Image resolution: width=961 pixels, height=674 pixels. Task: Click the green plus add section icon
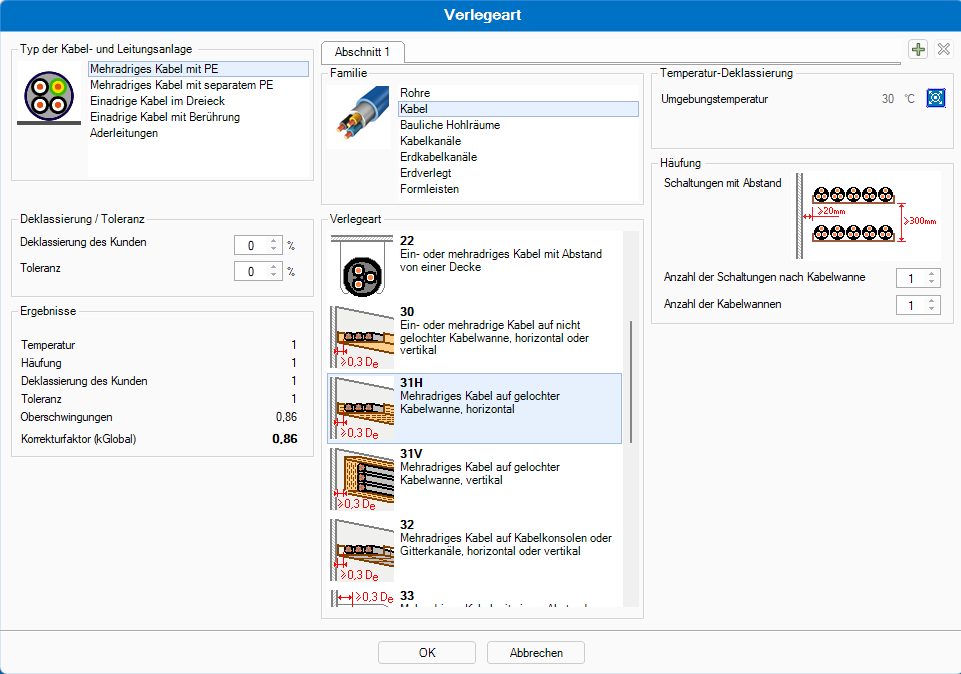(x=917, y=49)
